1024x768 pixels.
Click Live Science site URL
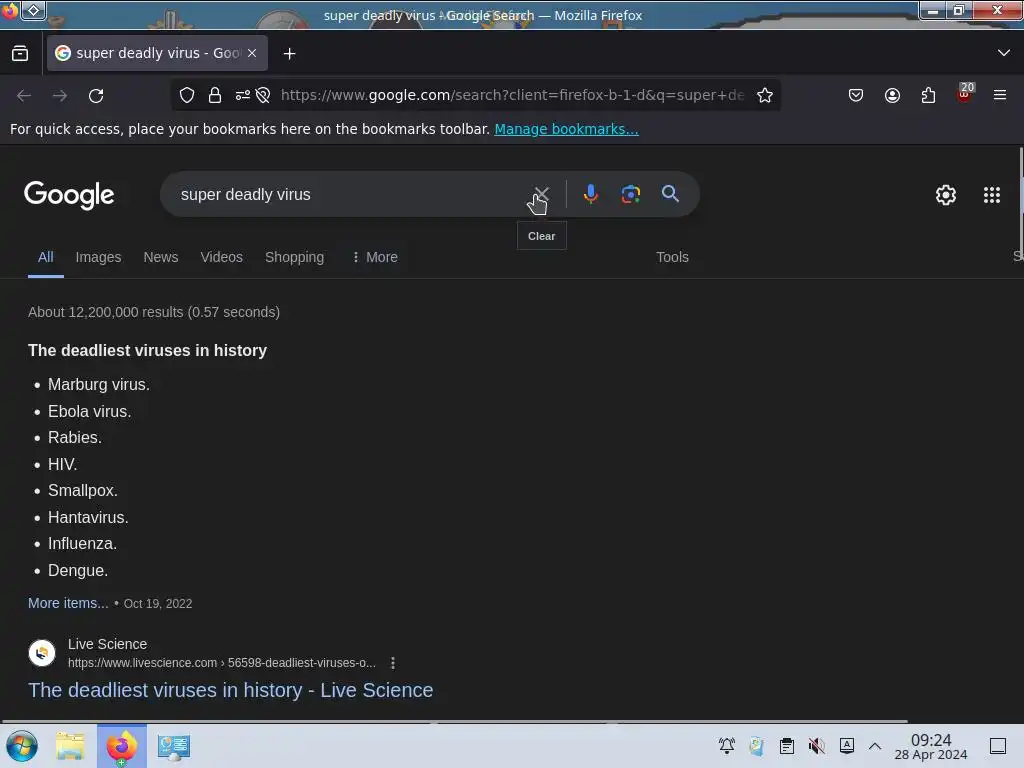pos(221,663)
